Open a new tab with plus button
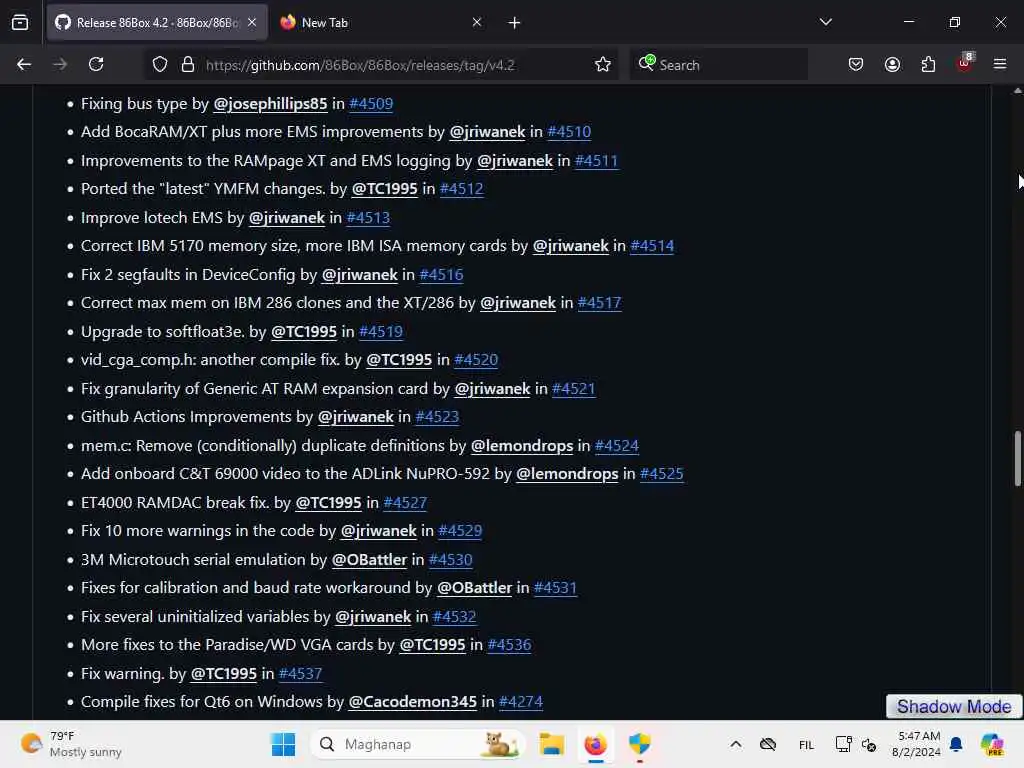Screen dimensions: 1024x768 [515, 23]
